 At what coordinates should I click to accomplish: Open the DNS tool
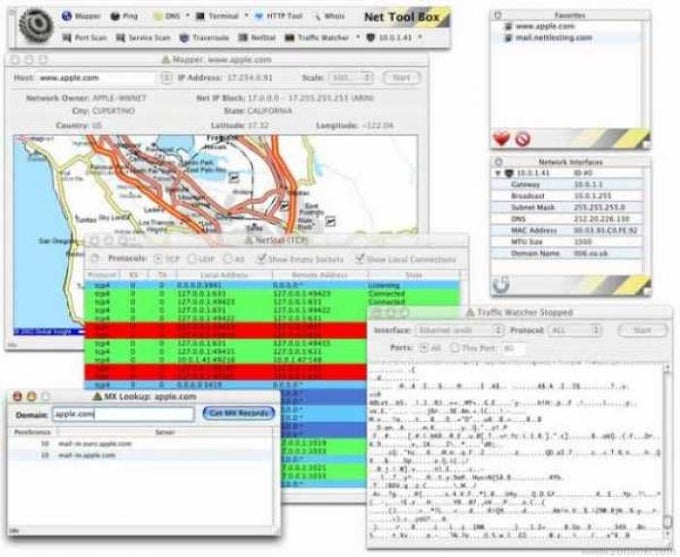(x=167, y=16)
